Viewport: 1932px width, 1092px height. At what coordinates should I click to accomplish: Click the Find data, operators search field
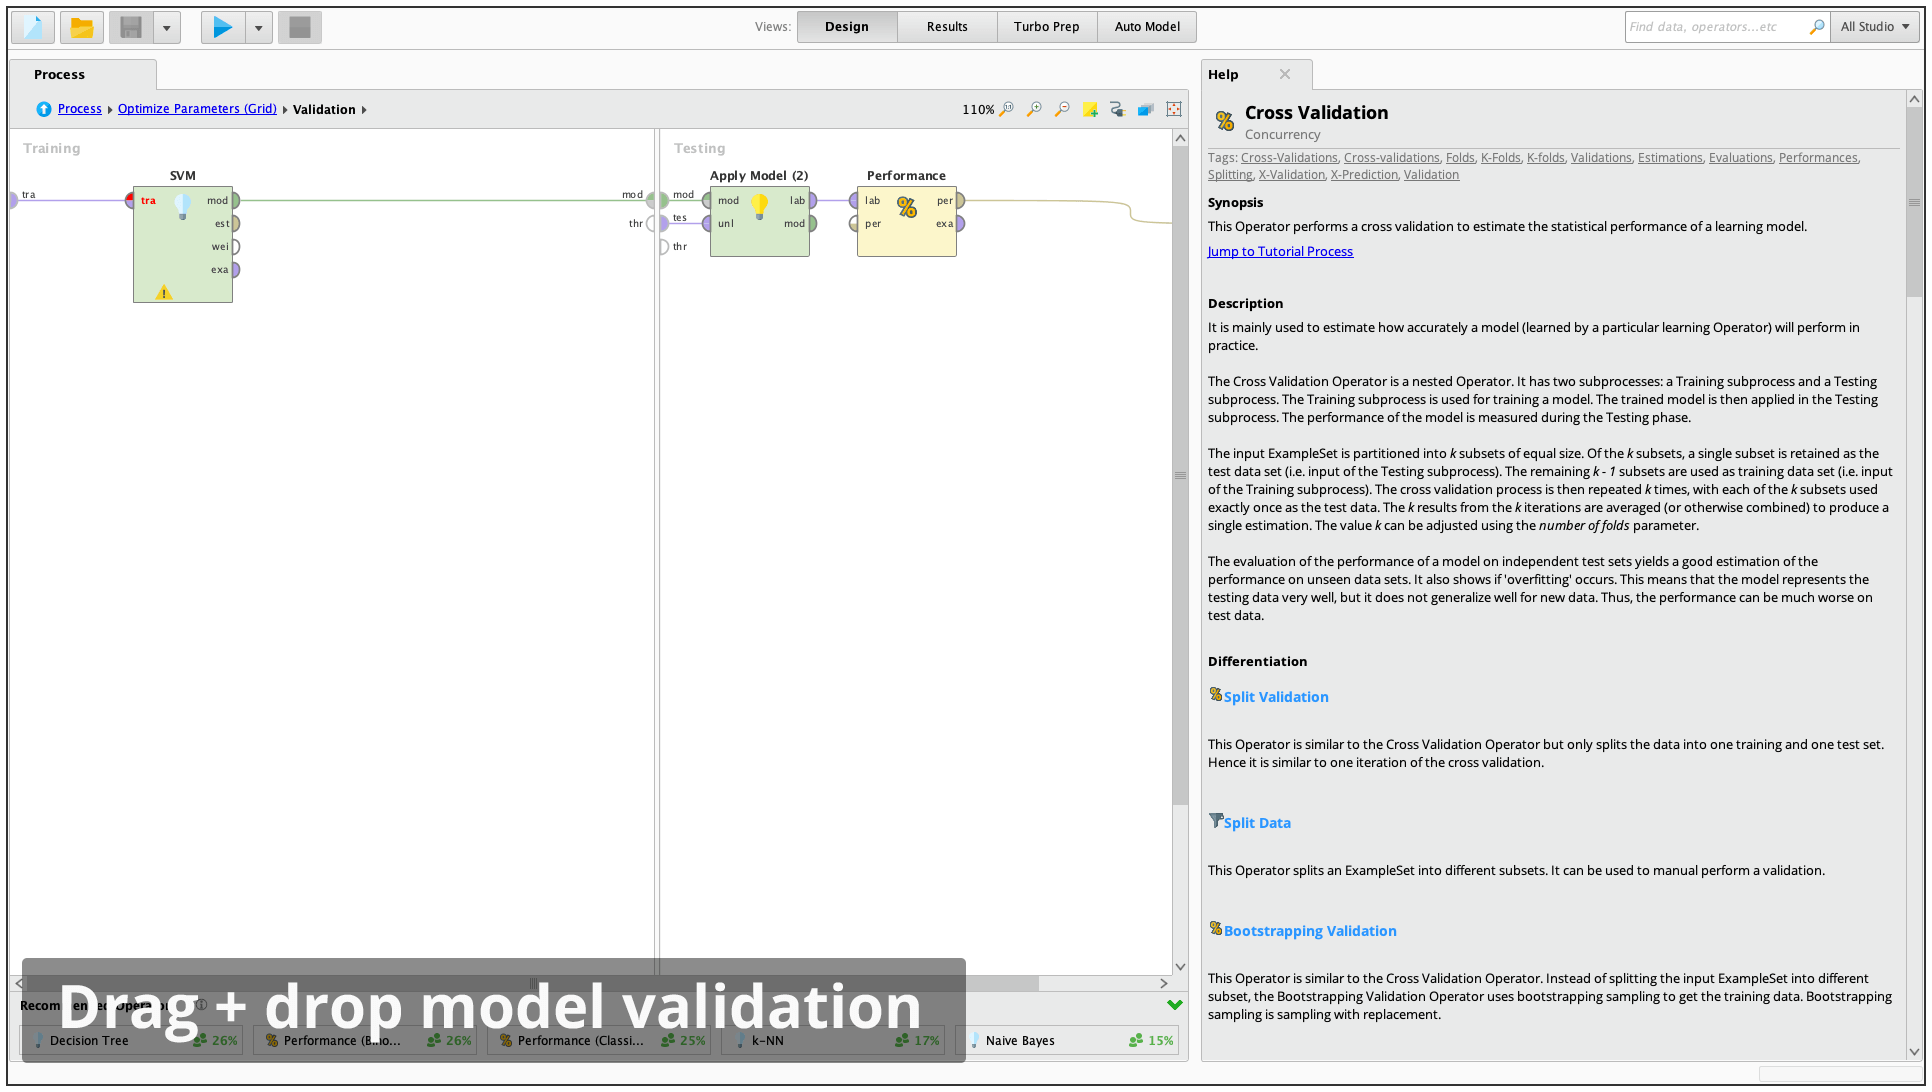click(1715, 27)
